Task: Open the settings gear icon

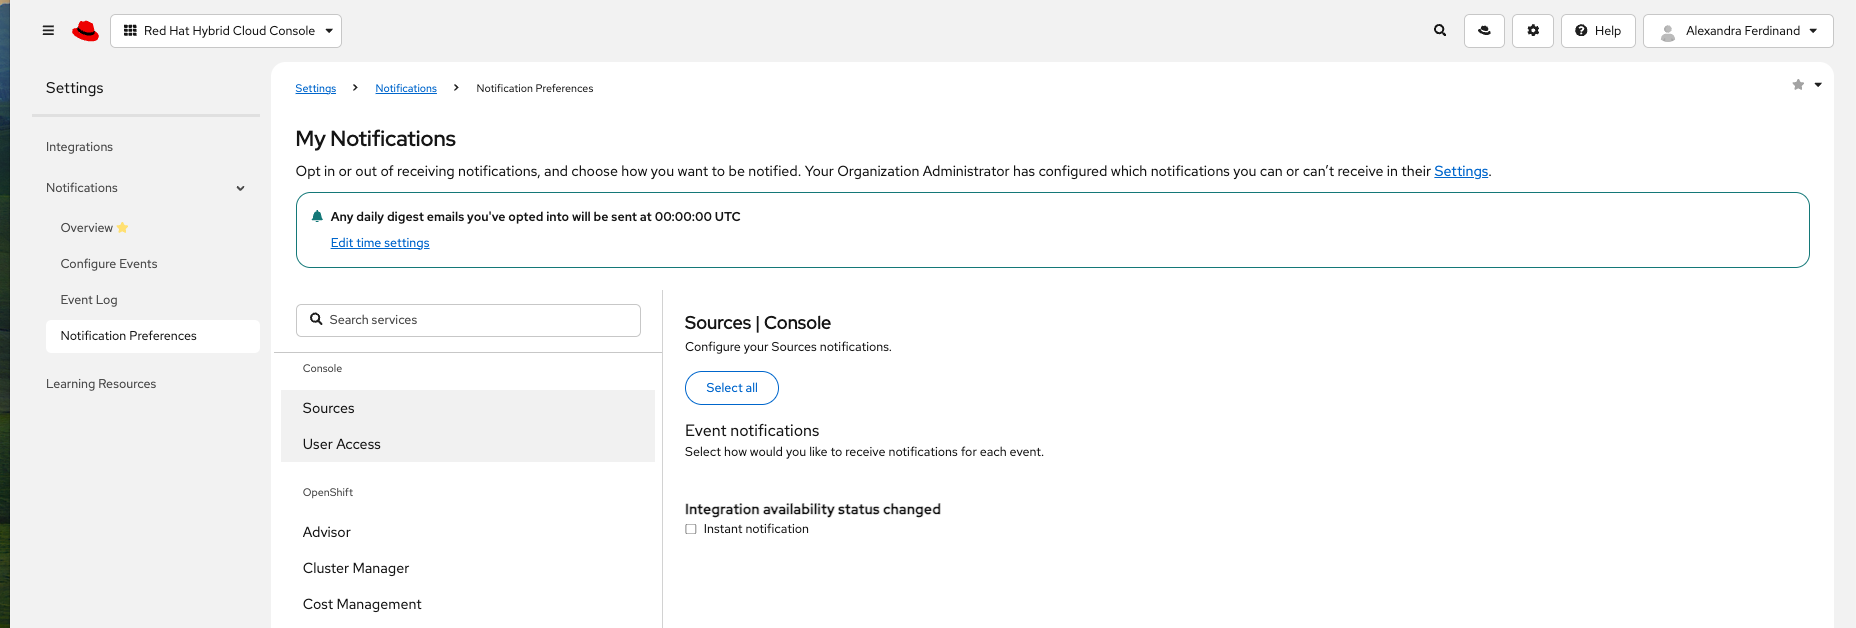Action: click(x=1533, y=31)
